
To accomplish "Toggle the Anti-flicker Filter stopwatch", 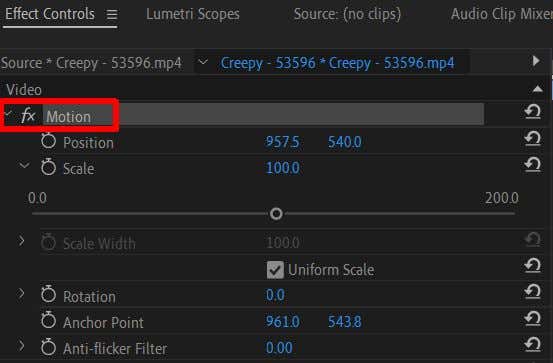I will coord(48,347).
